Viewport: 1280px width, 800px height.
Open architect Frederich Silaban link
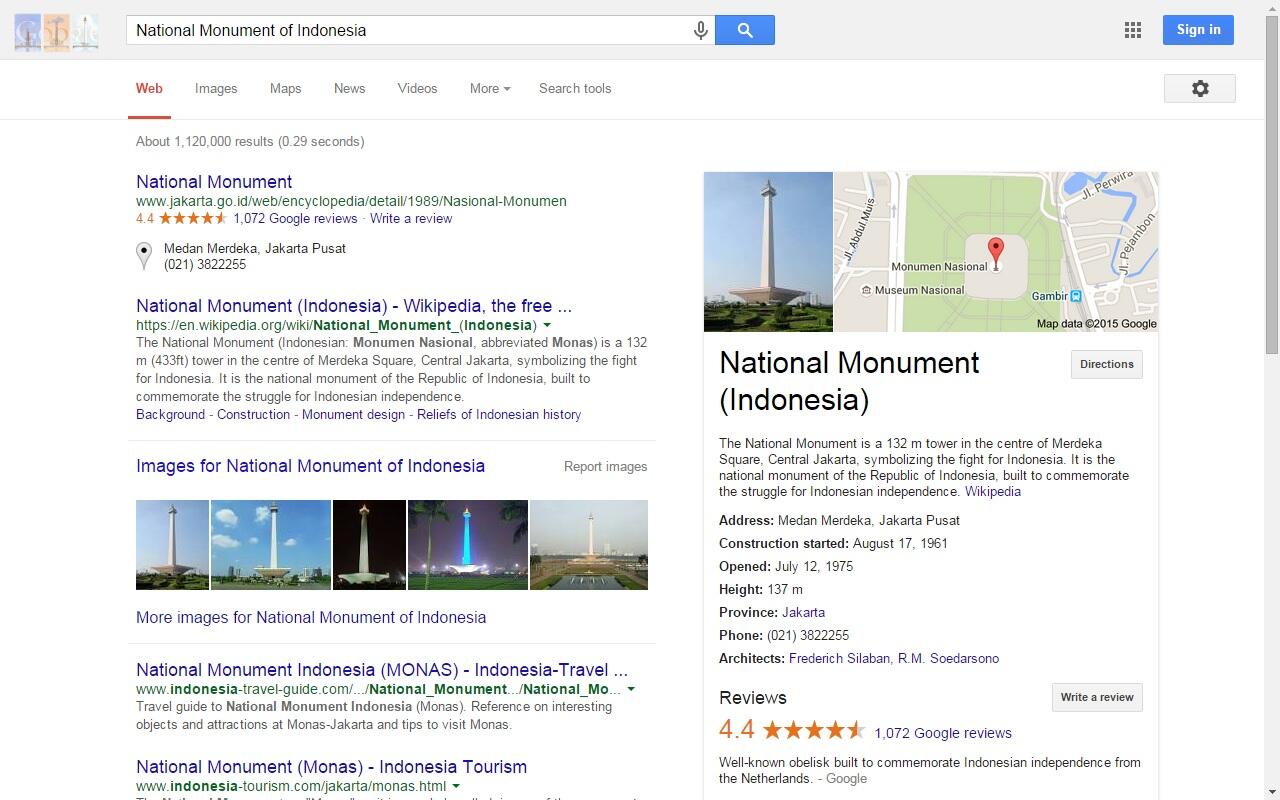839,658
